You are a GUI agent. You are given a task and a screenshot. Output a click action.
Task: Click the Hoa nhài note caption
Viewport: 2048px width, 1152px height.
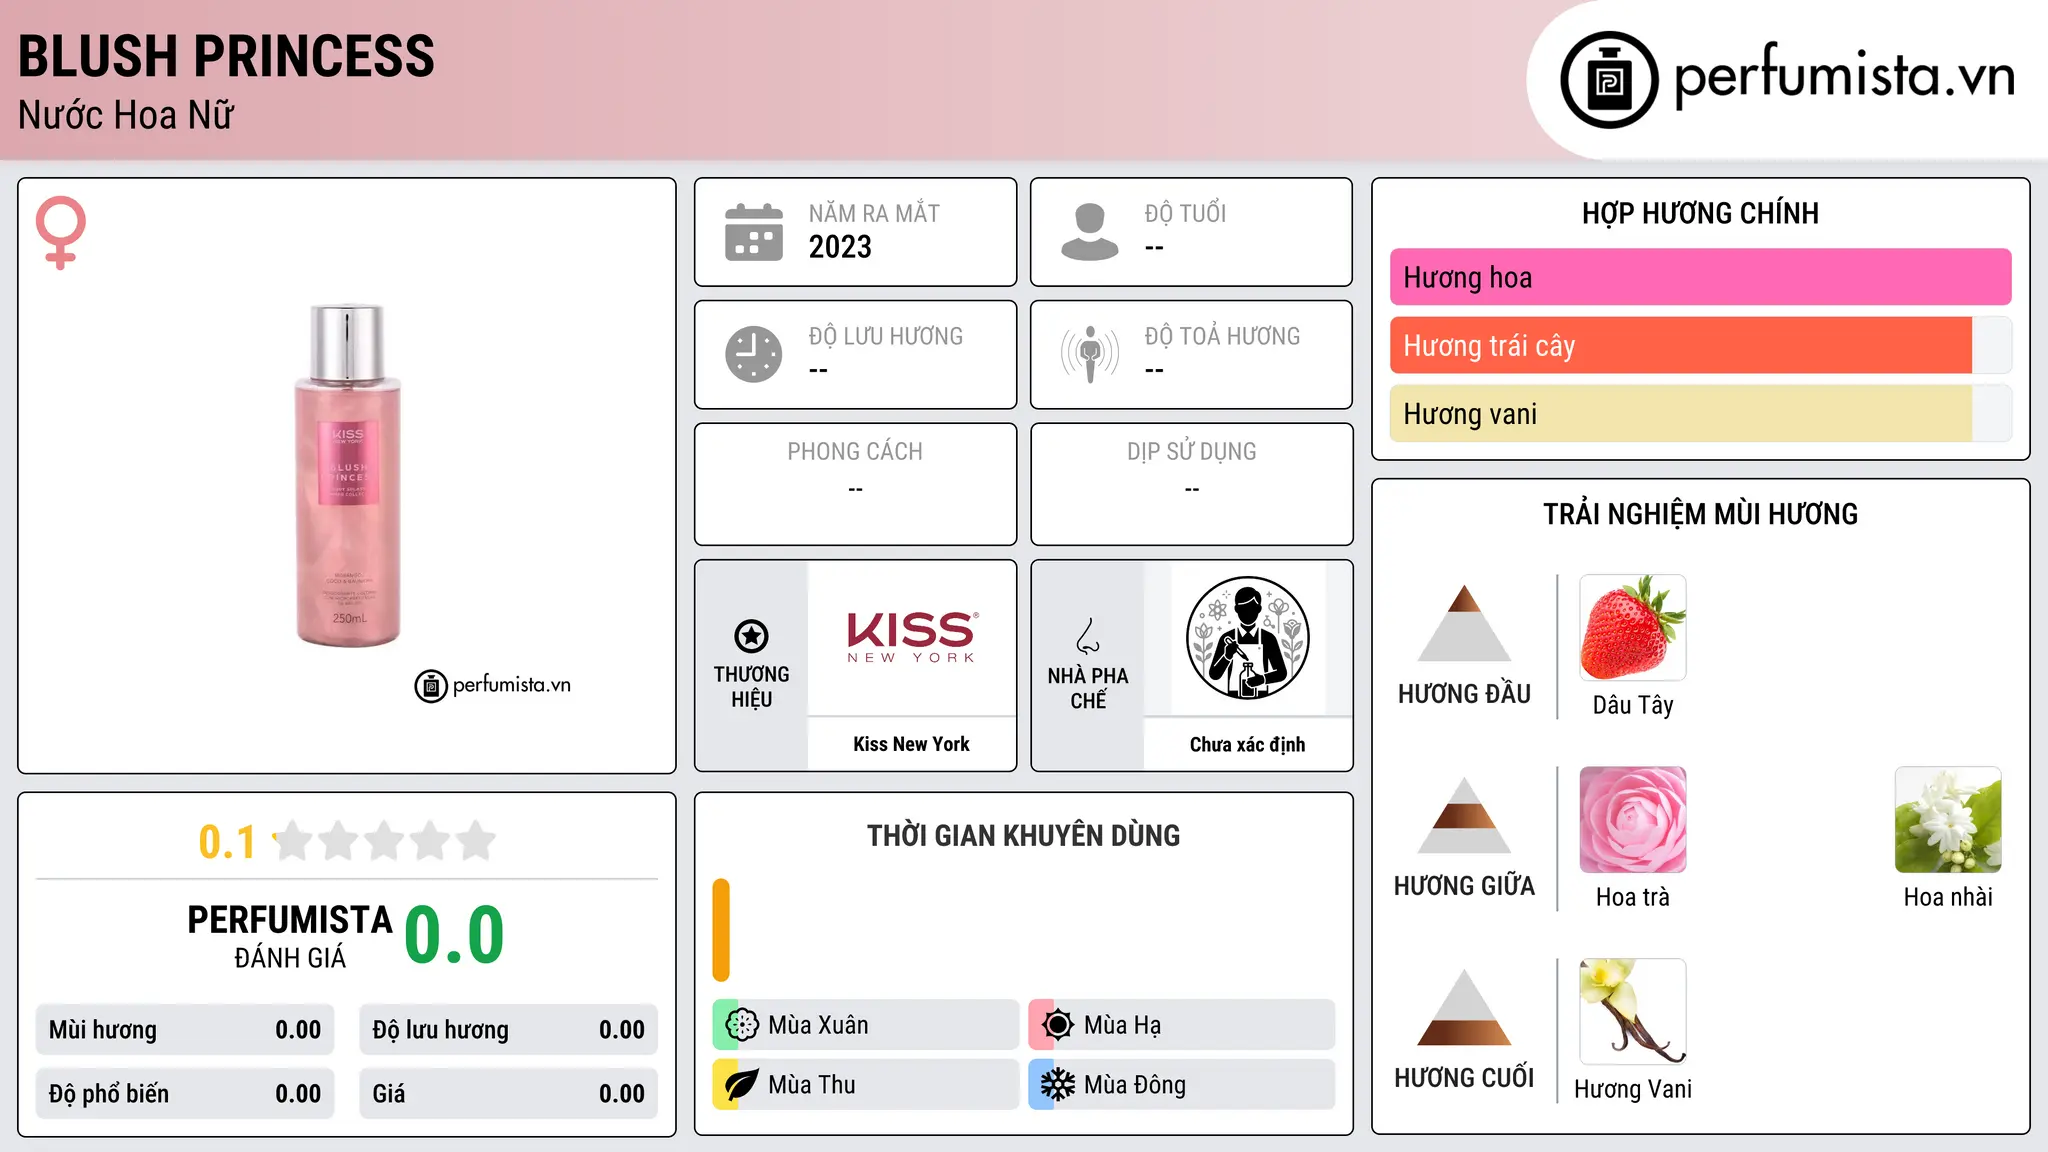click(x=1948, y=897)
